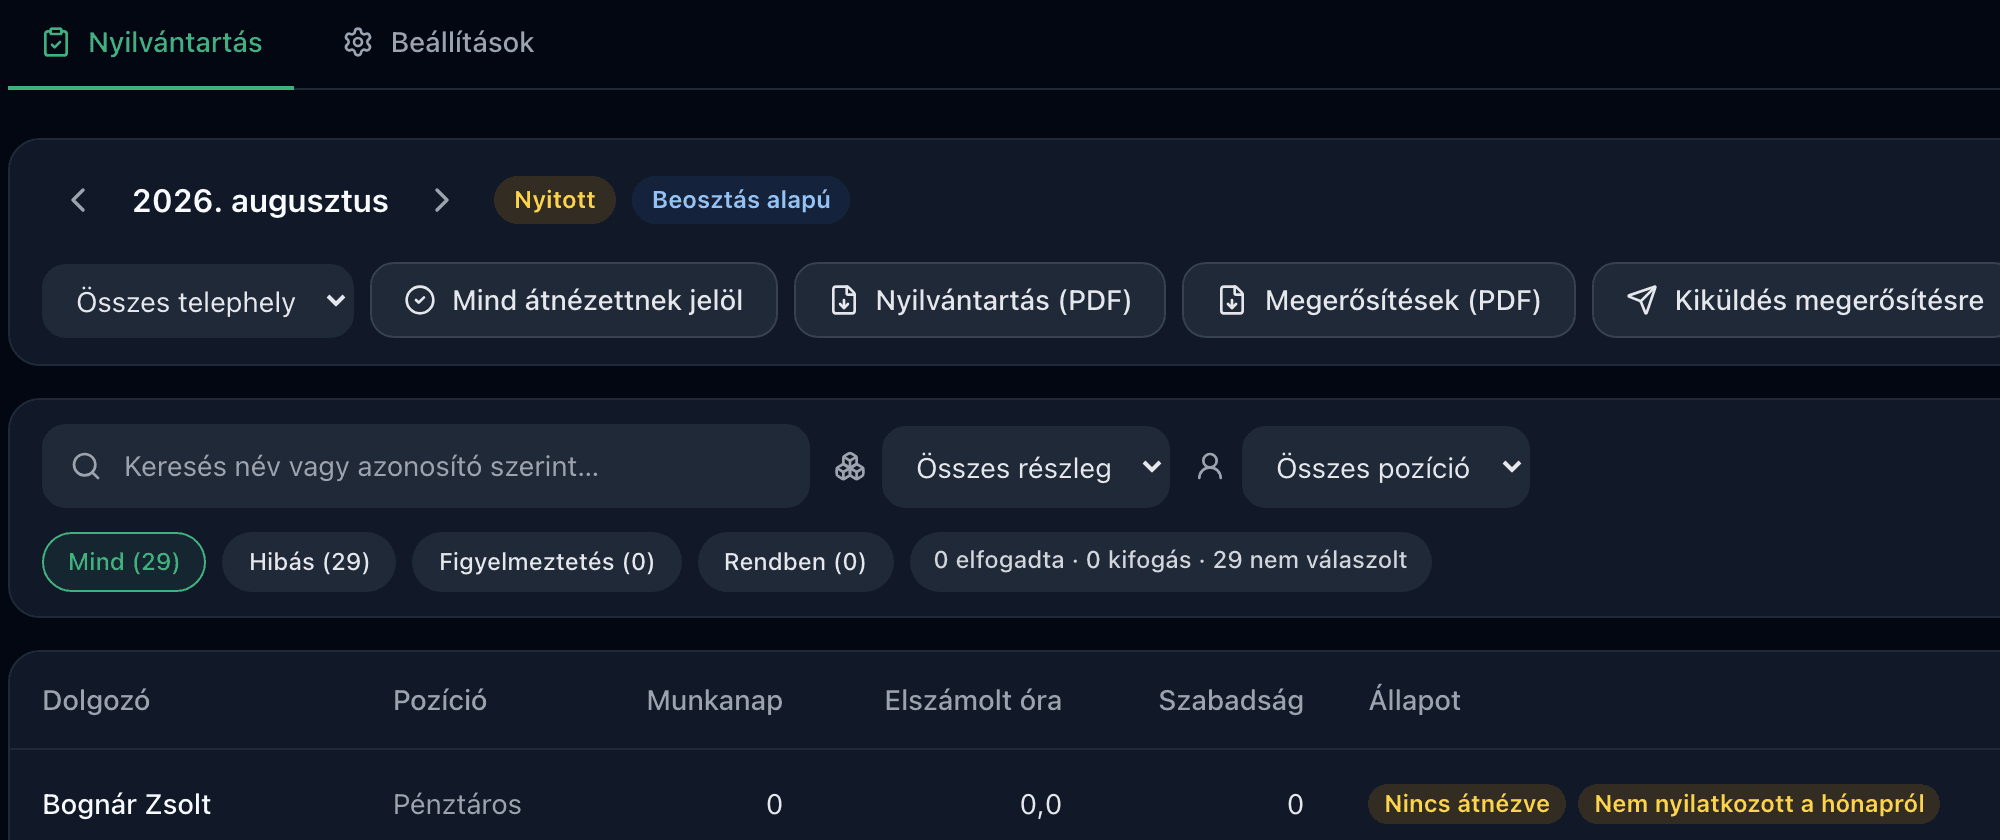Click the Beosztás alapú badge
This screenshot has height=840, width=2000.
tap(741, 200)
